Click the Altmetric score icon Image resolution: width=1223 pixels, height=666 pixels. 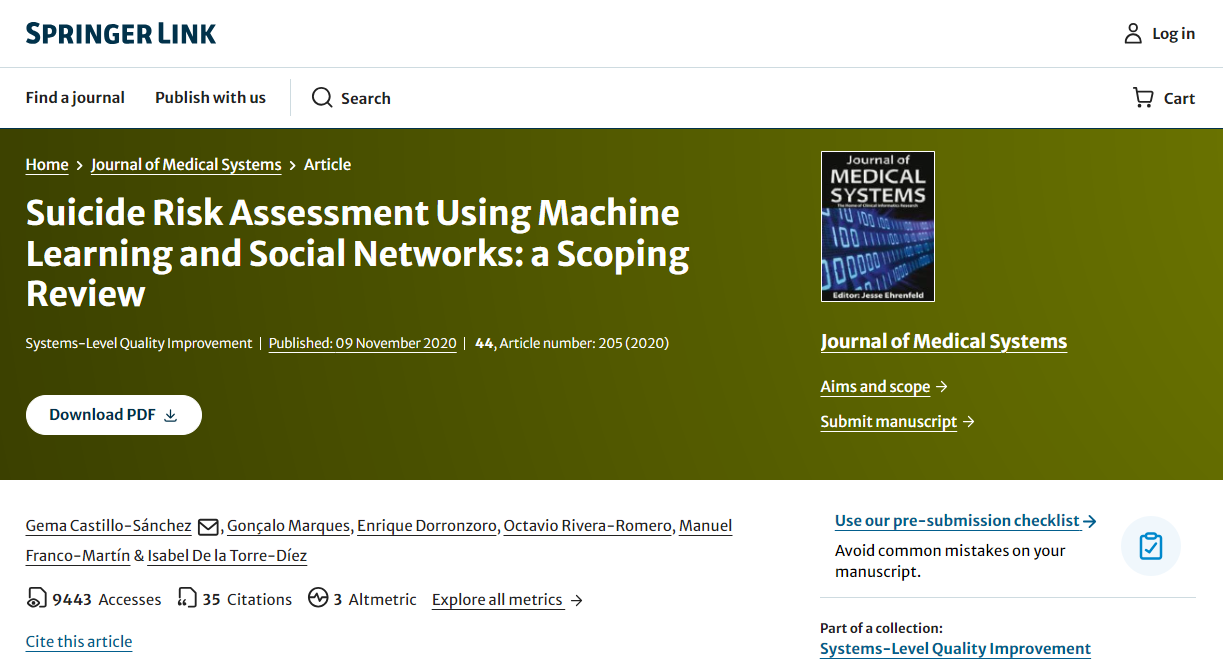click(318, 599)
